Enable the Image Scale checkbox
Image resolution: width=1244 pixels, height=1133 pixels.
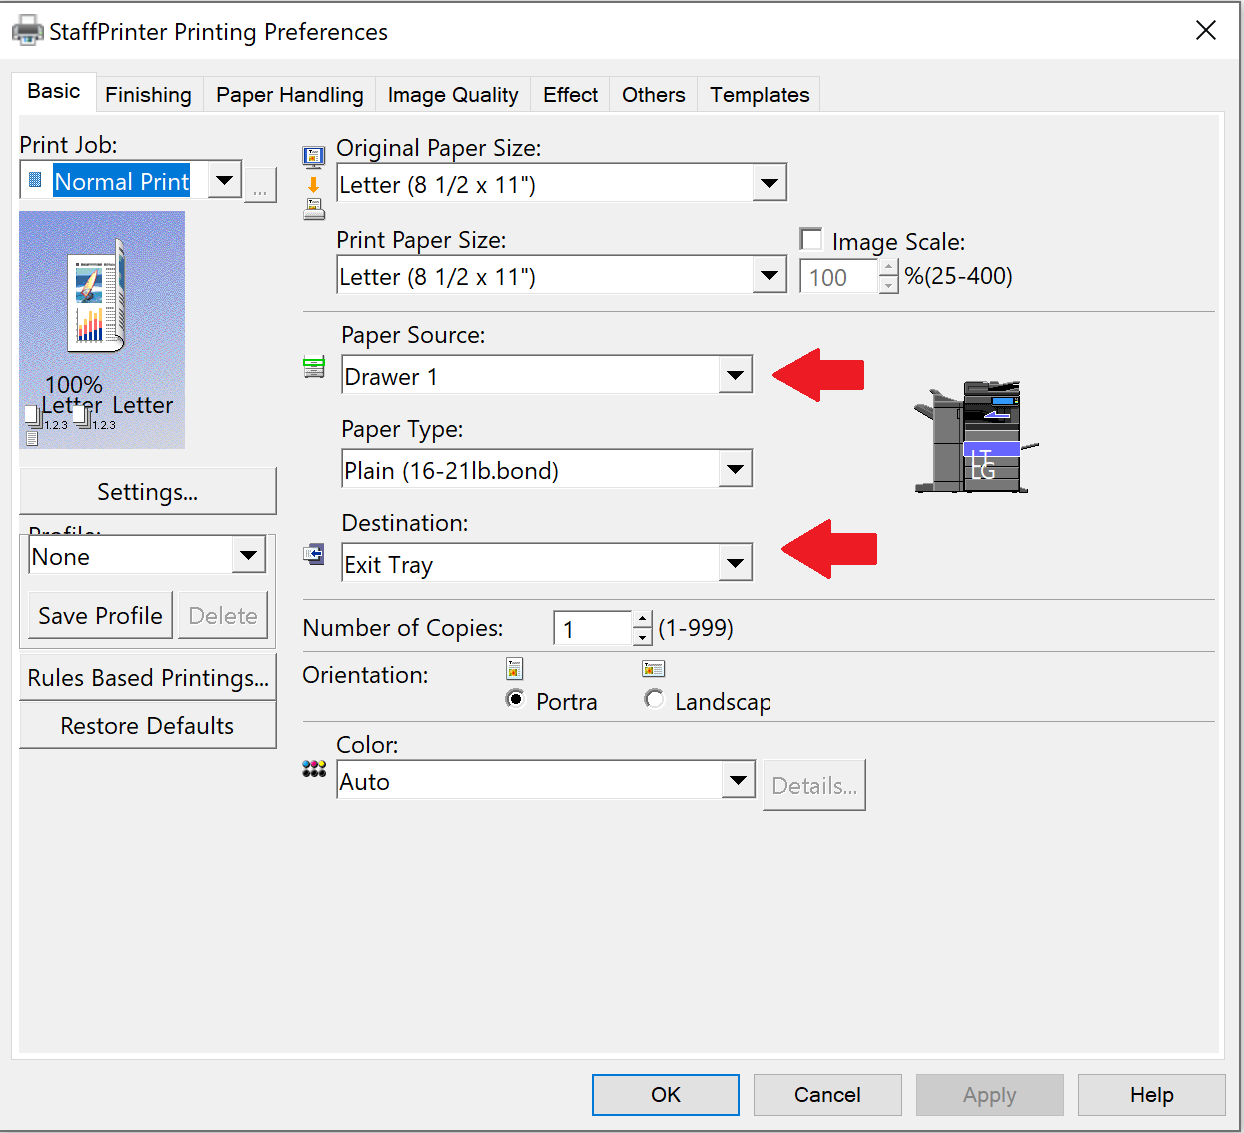(811, 240)
